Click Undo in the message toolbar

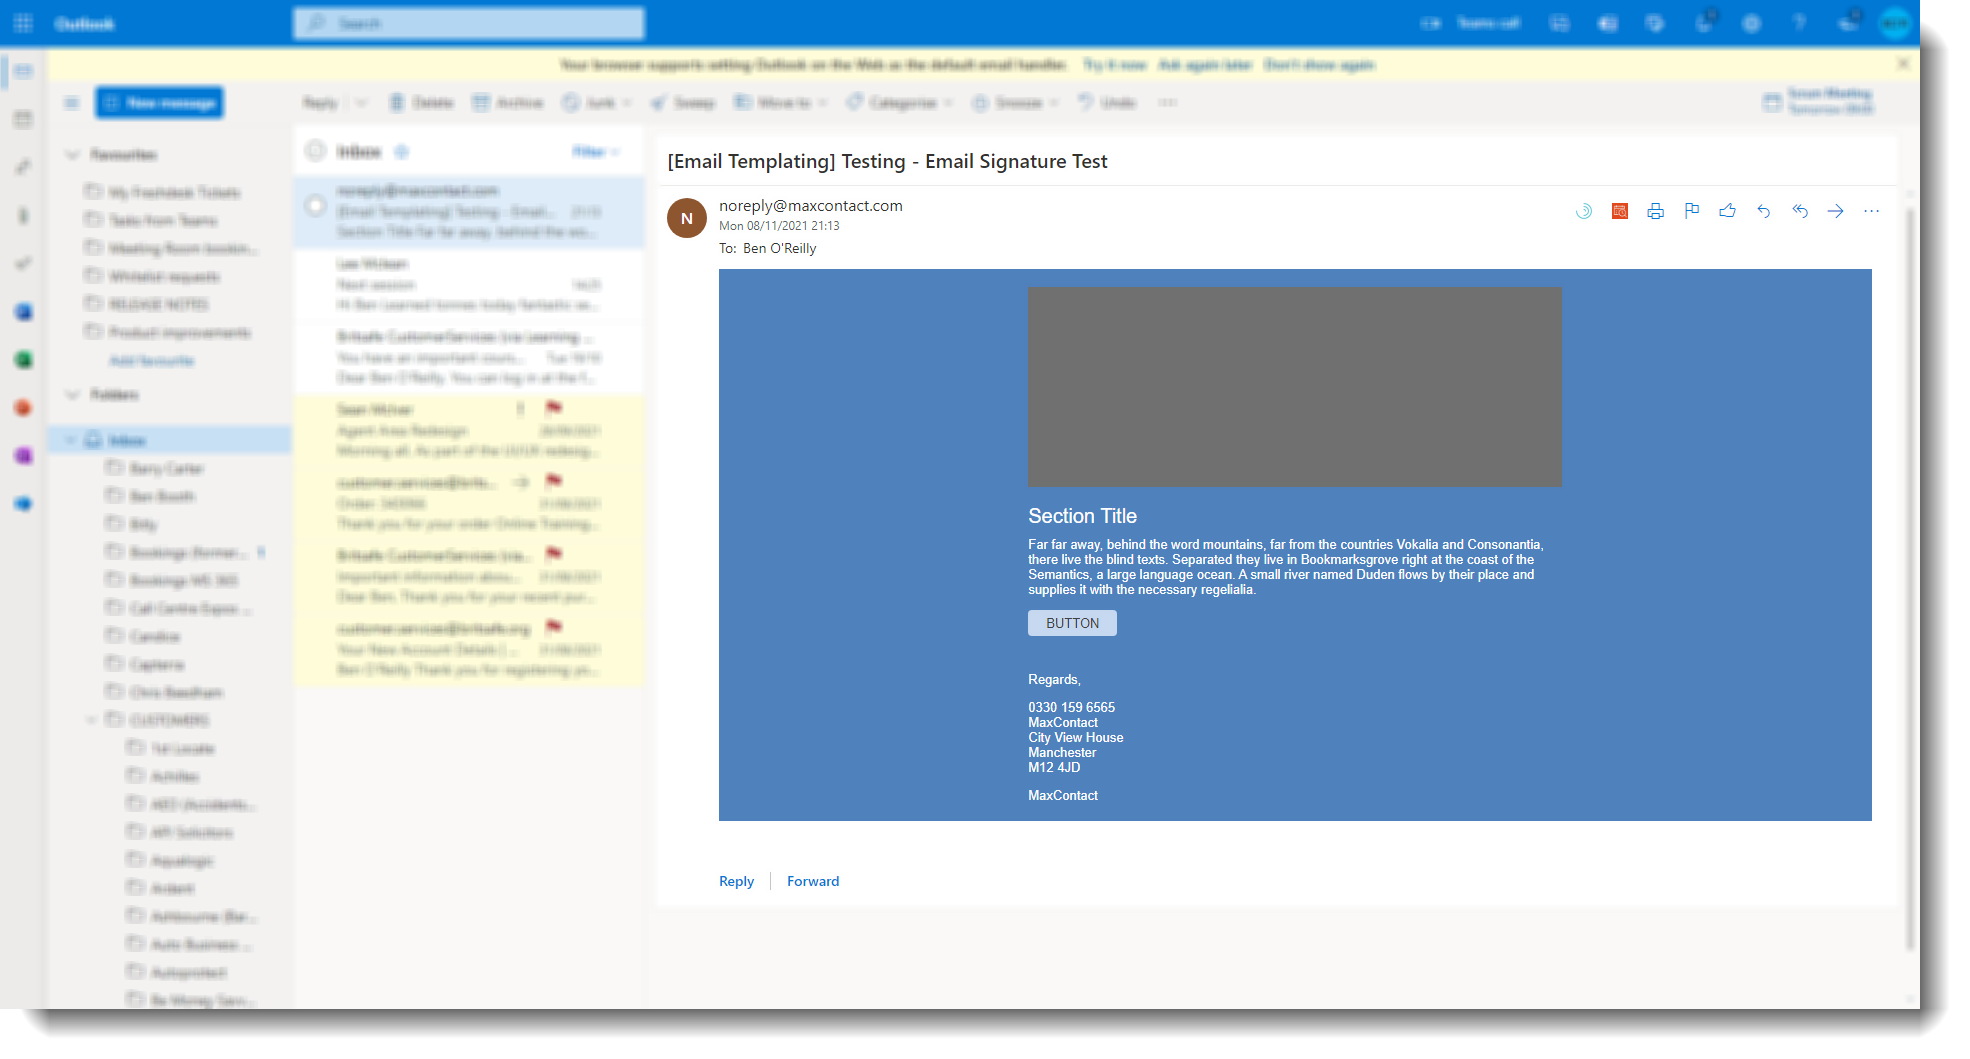1107,103
